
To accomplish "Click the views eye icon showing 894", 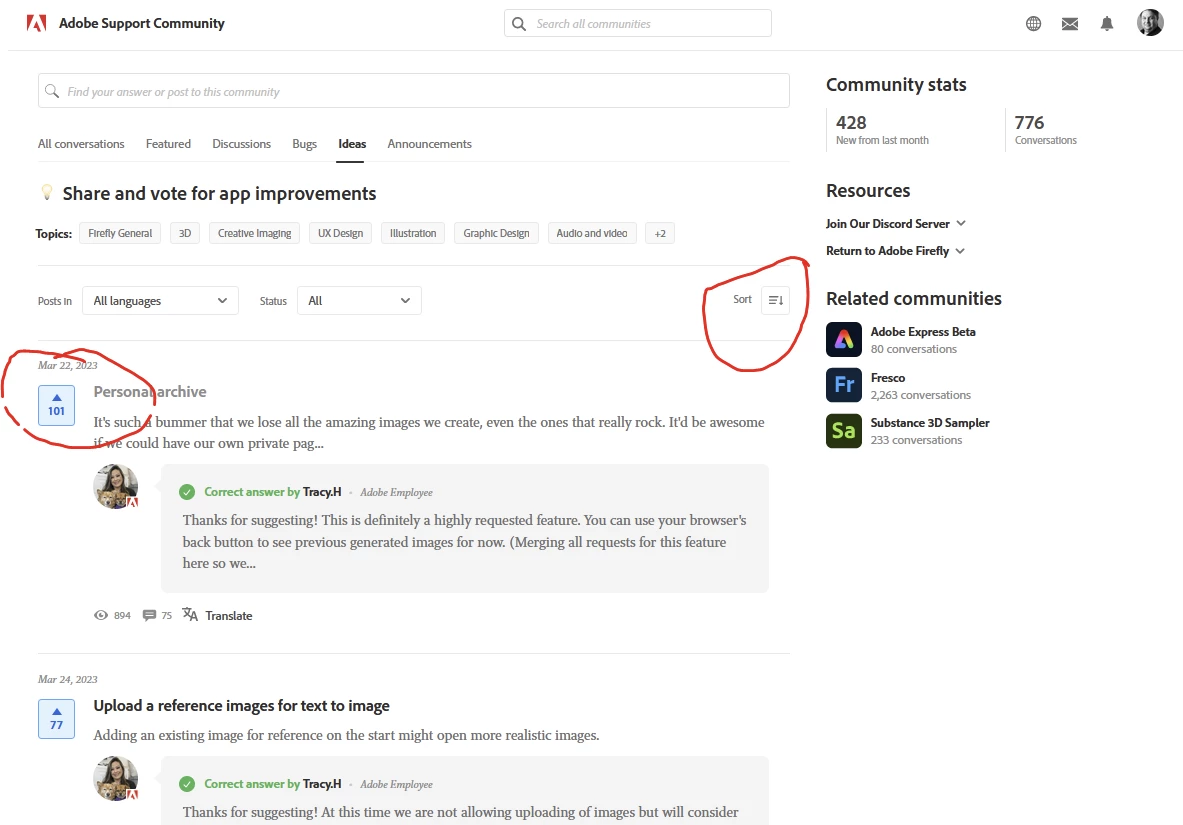I will click(100, 615).
